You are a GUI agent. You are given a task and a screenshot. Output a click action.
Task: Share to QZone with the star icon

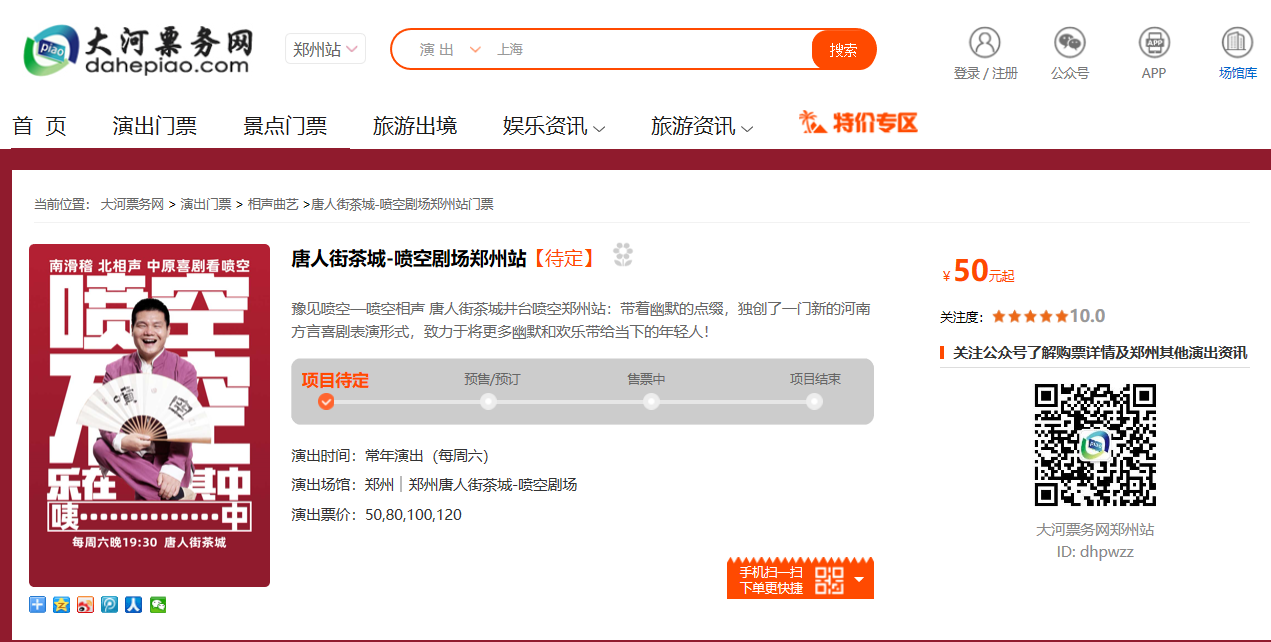(x=62, y=605)
